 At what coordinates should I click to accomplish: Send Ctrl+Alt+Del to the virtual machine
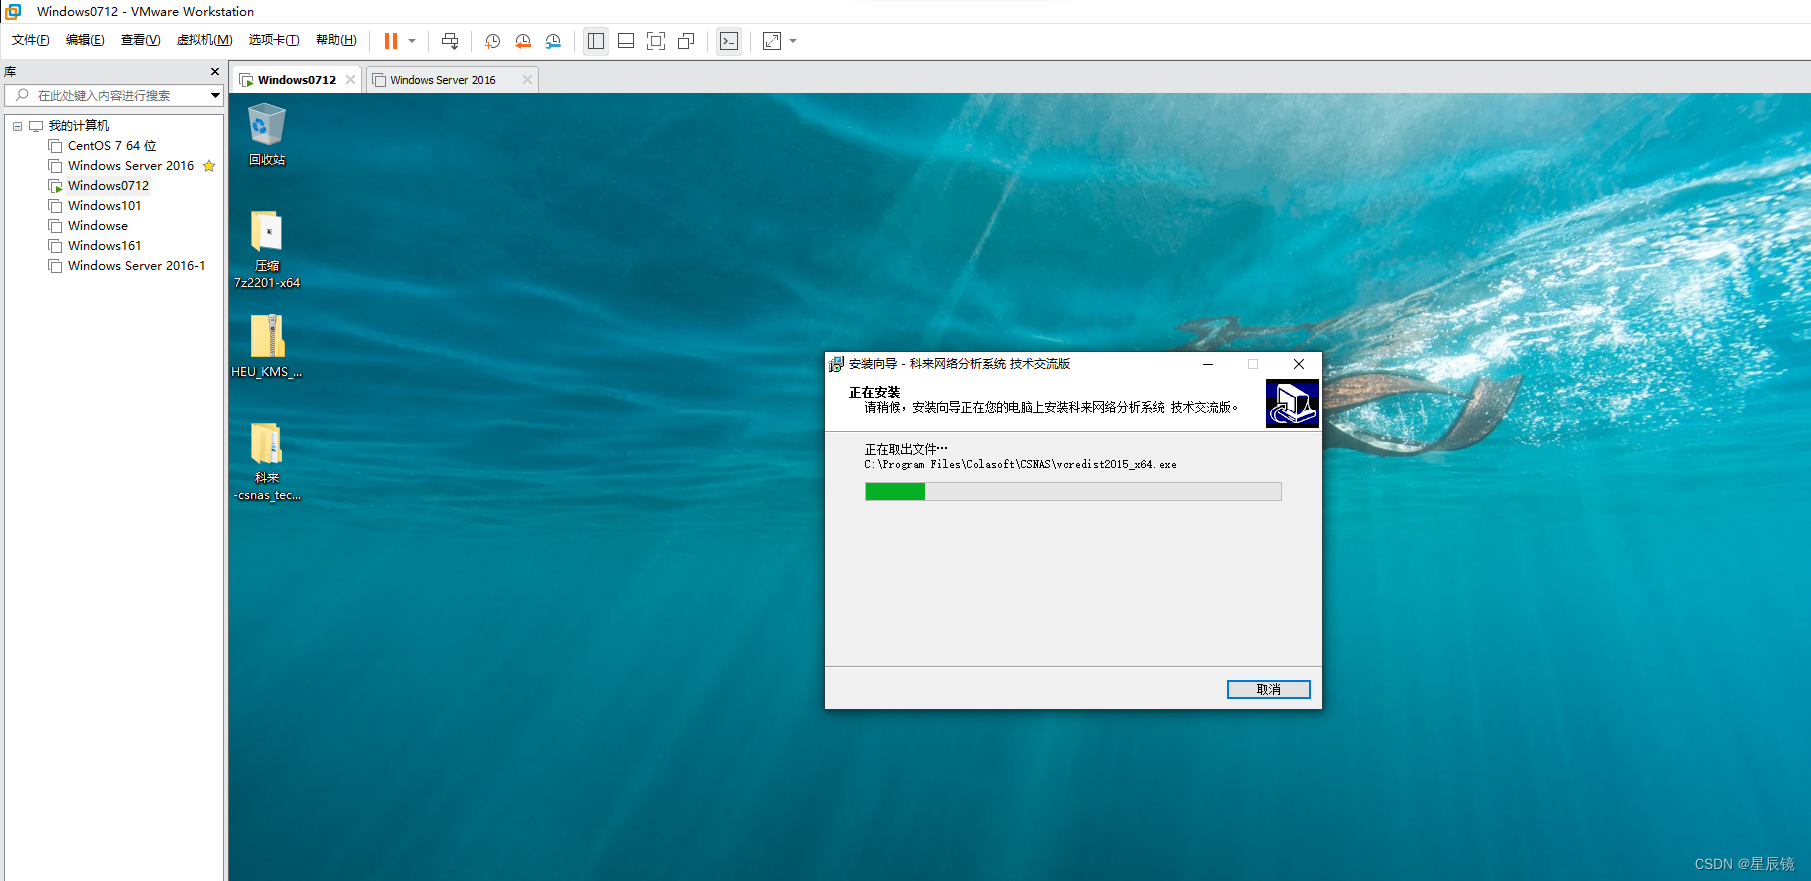click(x=450, y=41)
